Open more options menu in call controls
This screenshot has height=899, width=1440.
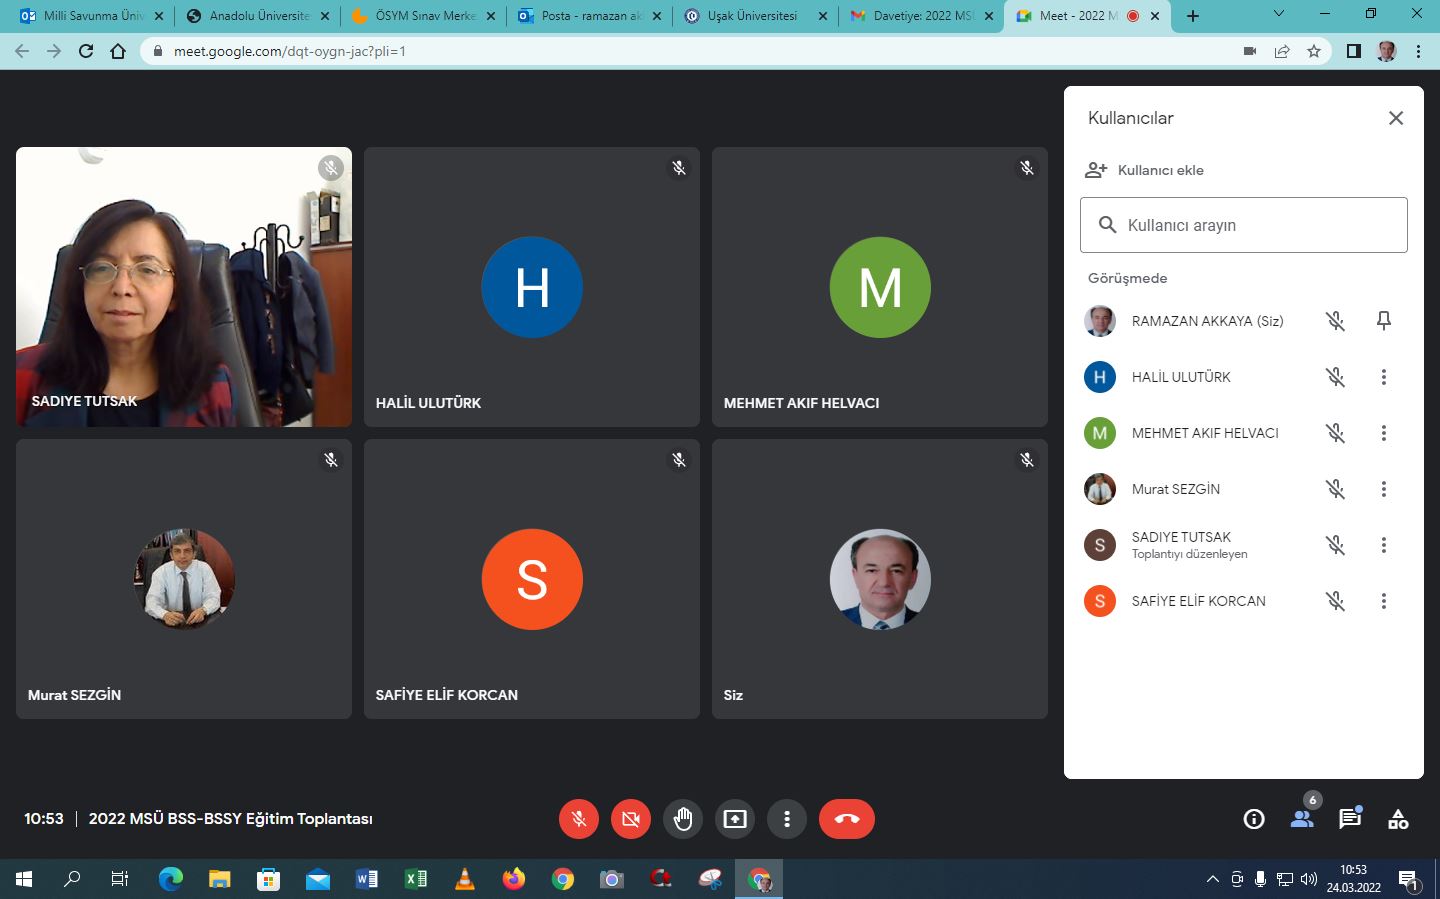(787, 819)
